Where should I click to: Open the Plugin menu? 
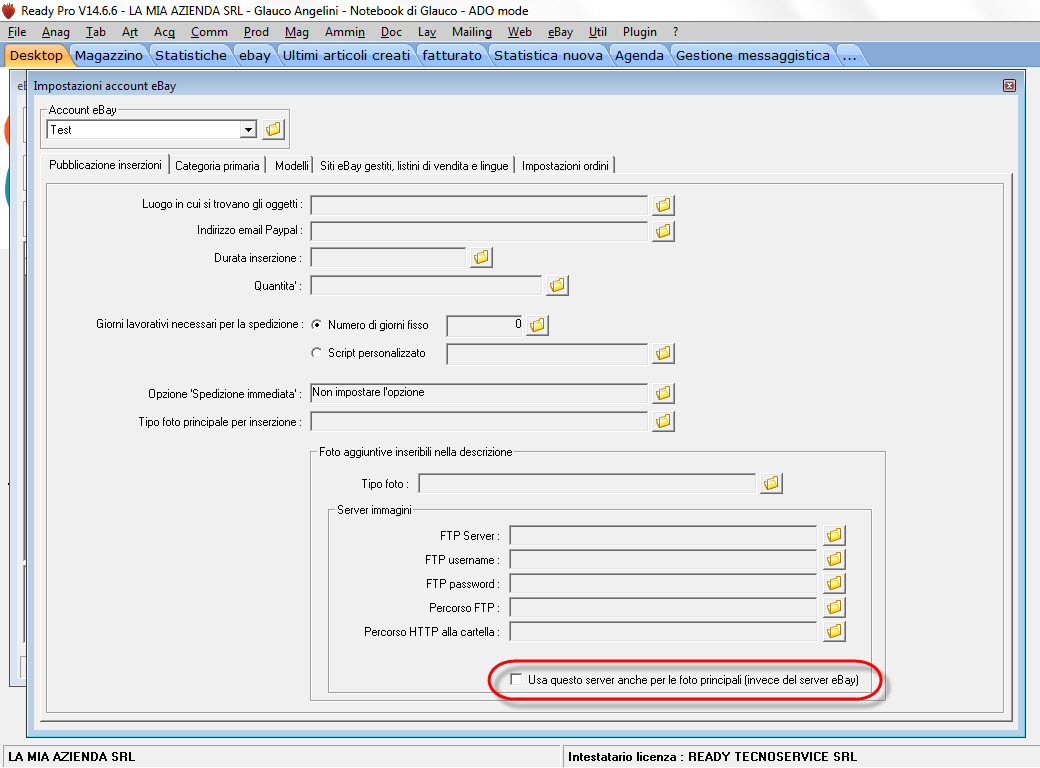point(639,32)
